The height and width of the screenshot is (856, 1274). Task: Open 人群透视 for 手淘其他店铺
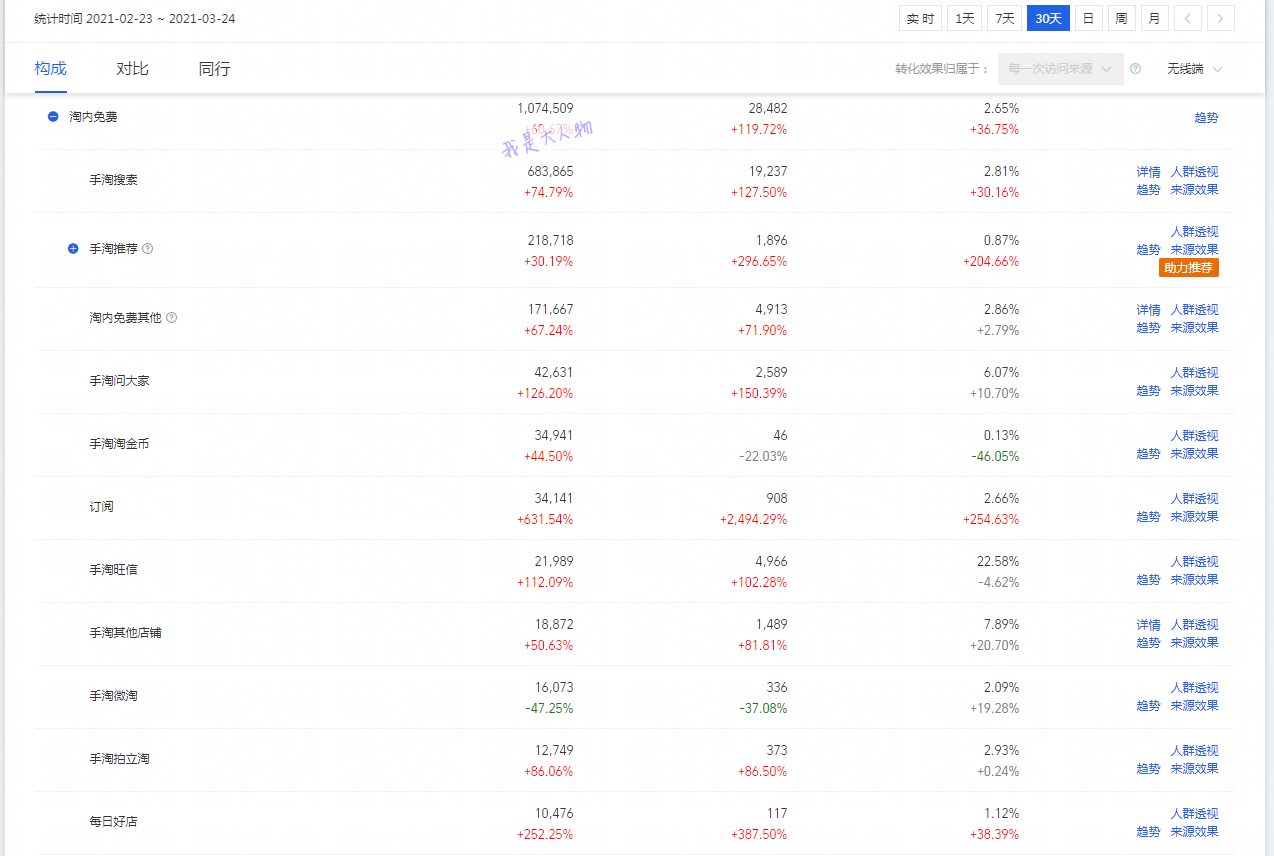(1195, 625)
